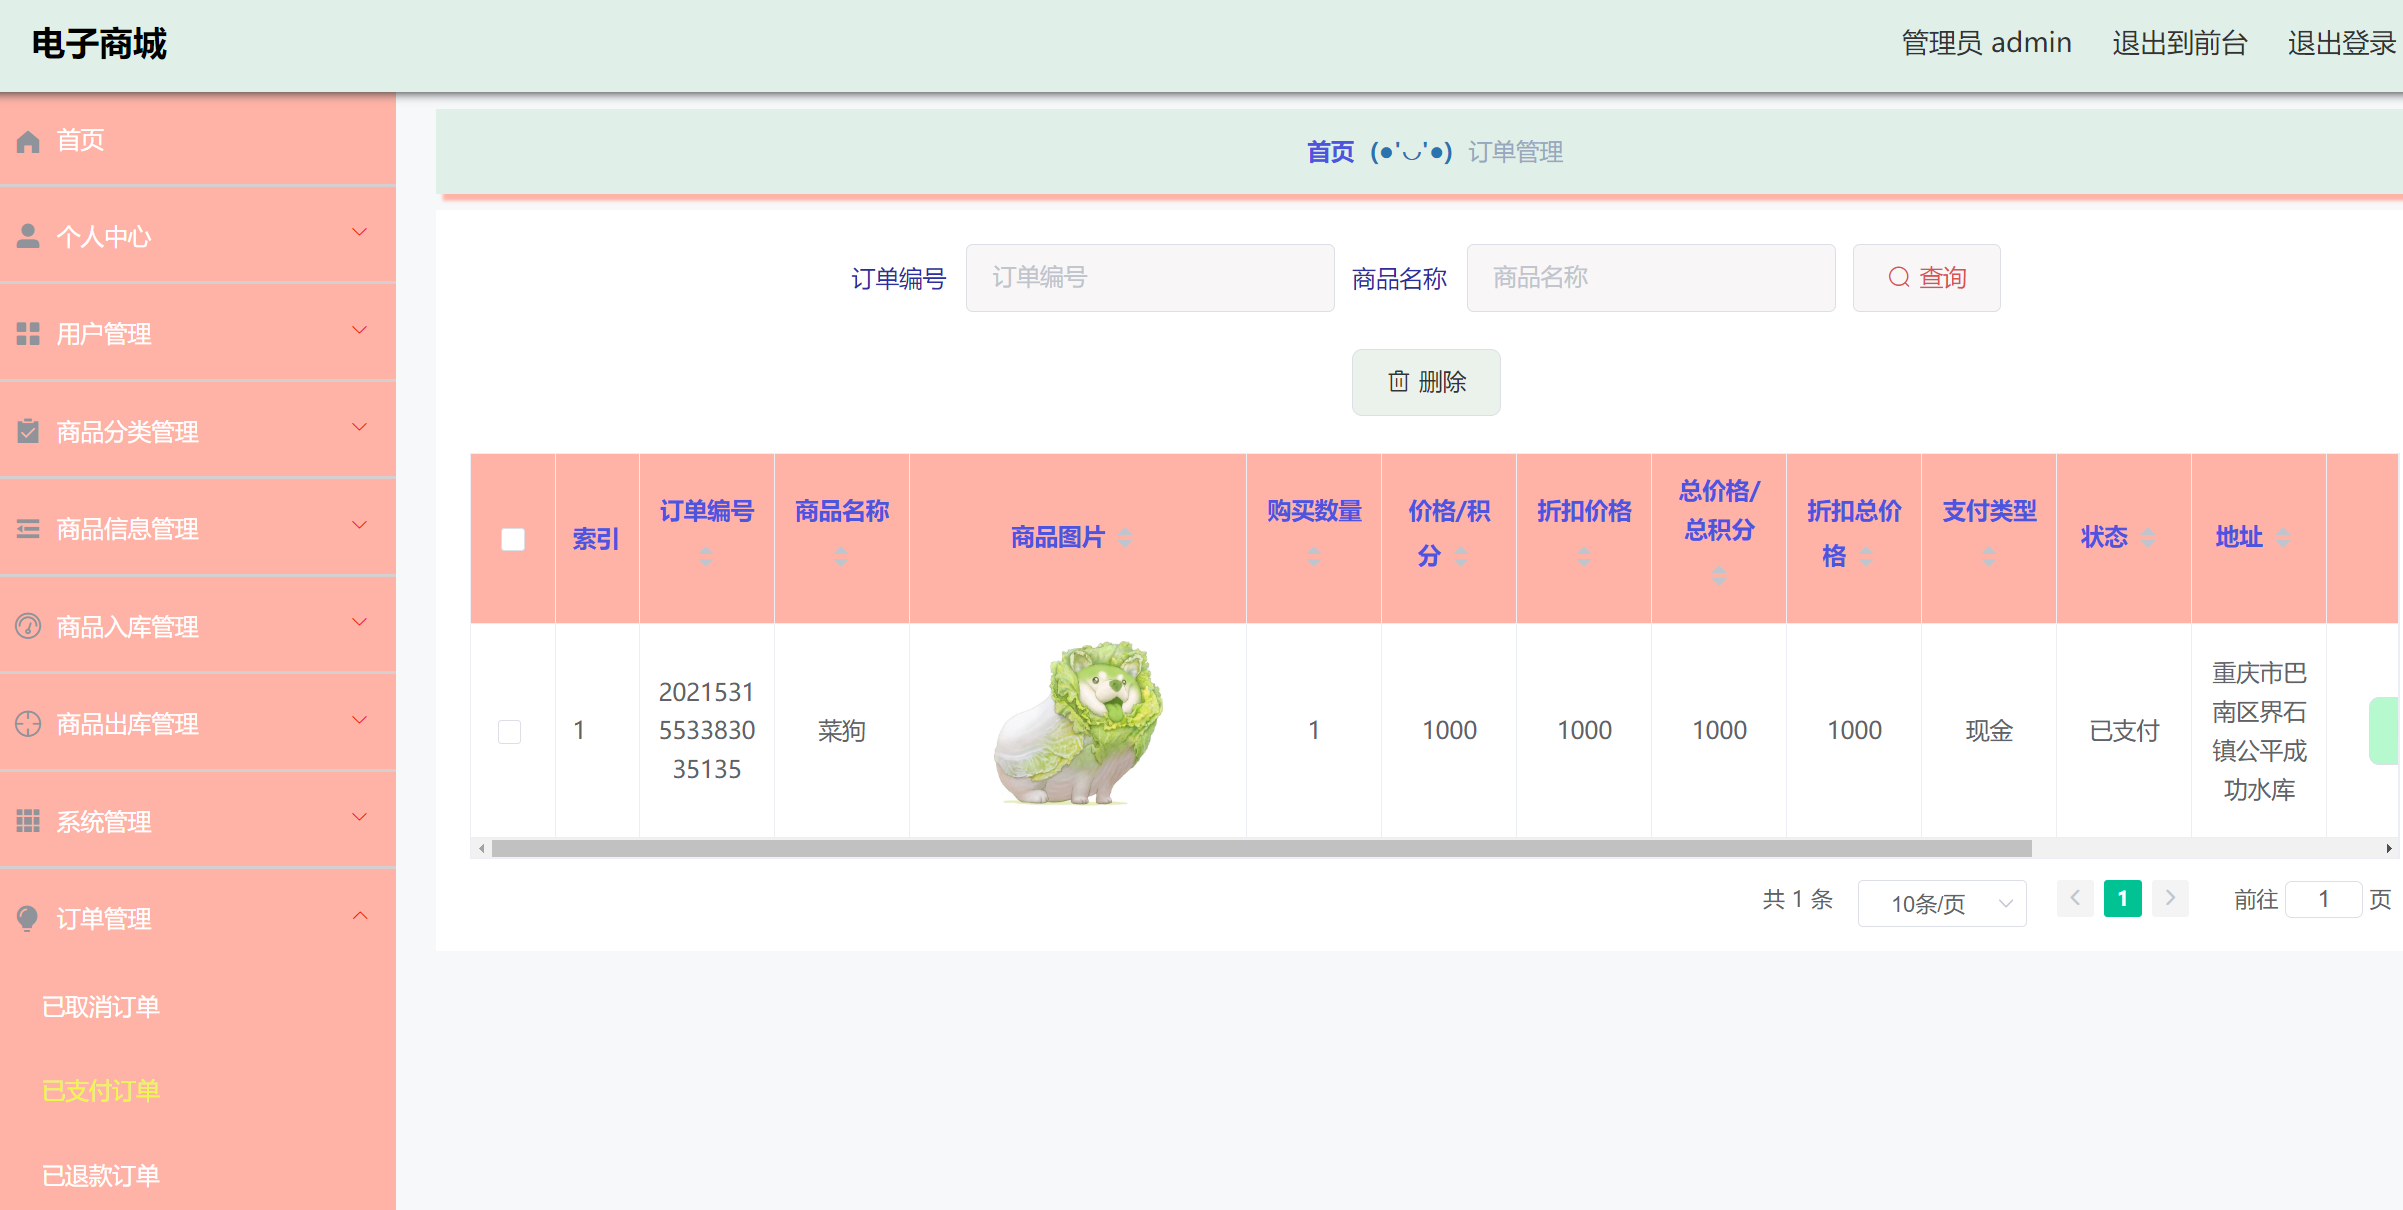The height and width of the screenshot is (1210, 2403).
Task: Select the 商品信息管理 list icon
Action: 27,528
